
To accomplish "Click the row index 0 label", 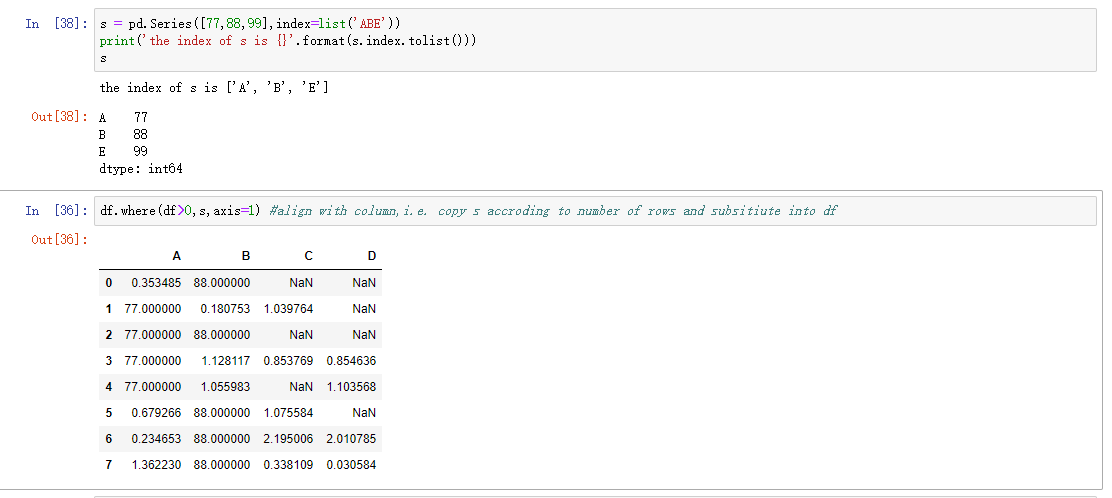I will [109, 282].
